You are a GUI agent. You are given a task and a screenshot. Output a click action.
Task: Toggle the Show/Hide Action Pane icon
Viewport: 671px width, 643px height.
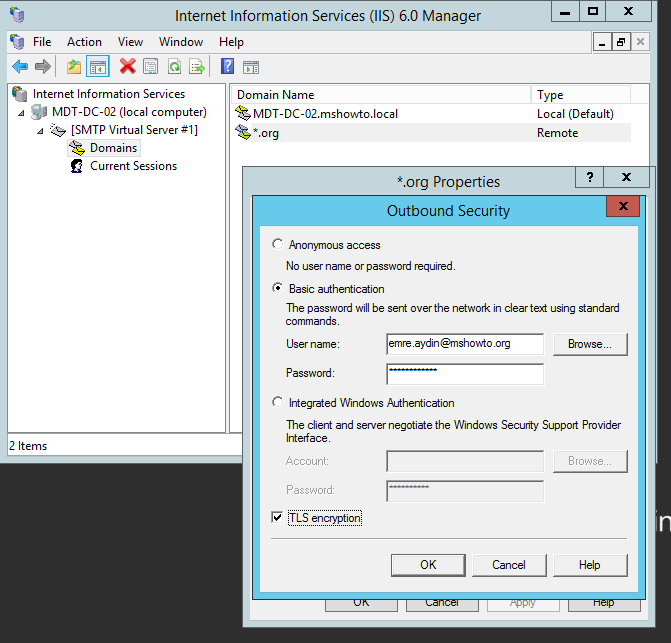click(251, 67)
